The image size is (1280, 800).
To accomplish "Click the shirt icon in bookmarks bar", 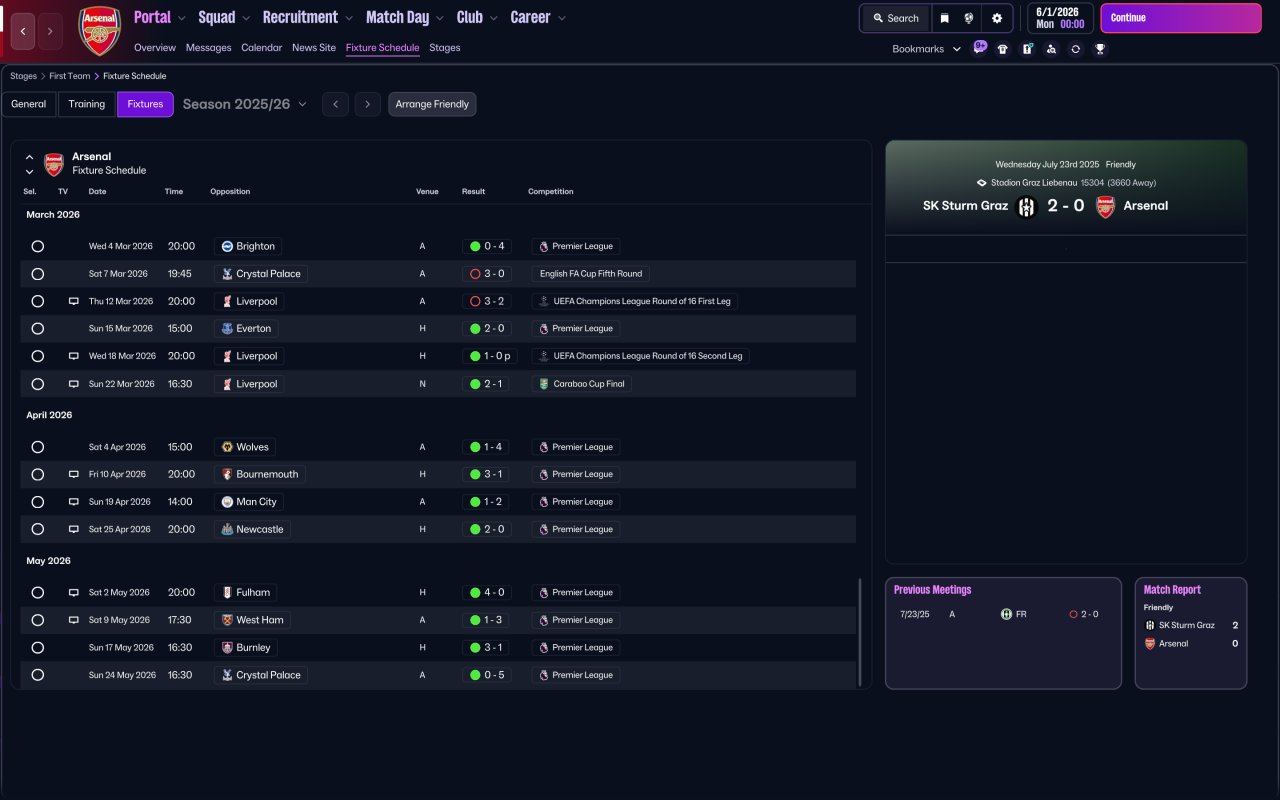I will tap(1003, 49).
